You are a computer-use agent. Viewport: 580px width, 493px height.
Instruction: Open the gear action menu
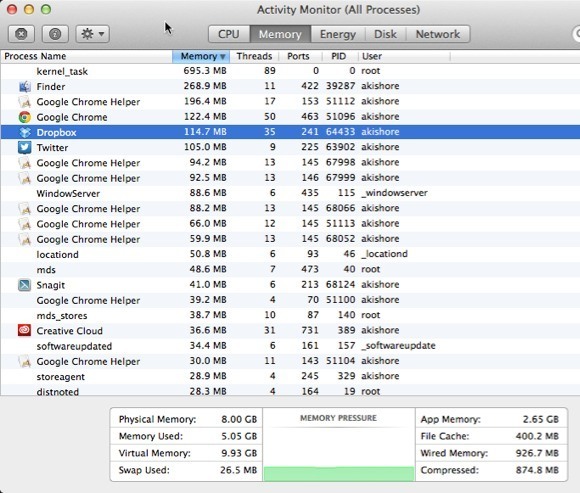(x=92, y=34)
